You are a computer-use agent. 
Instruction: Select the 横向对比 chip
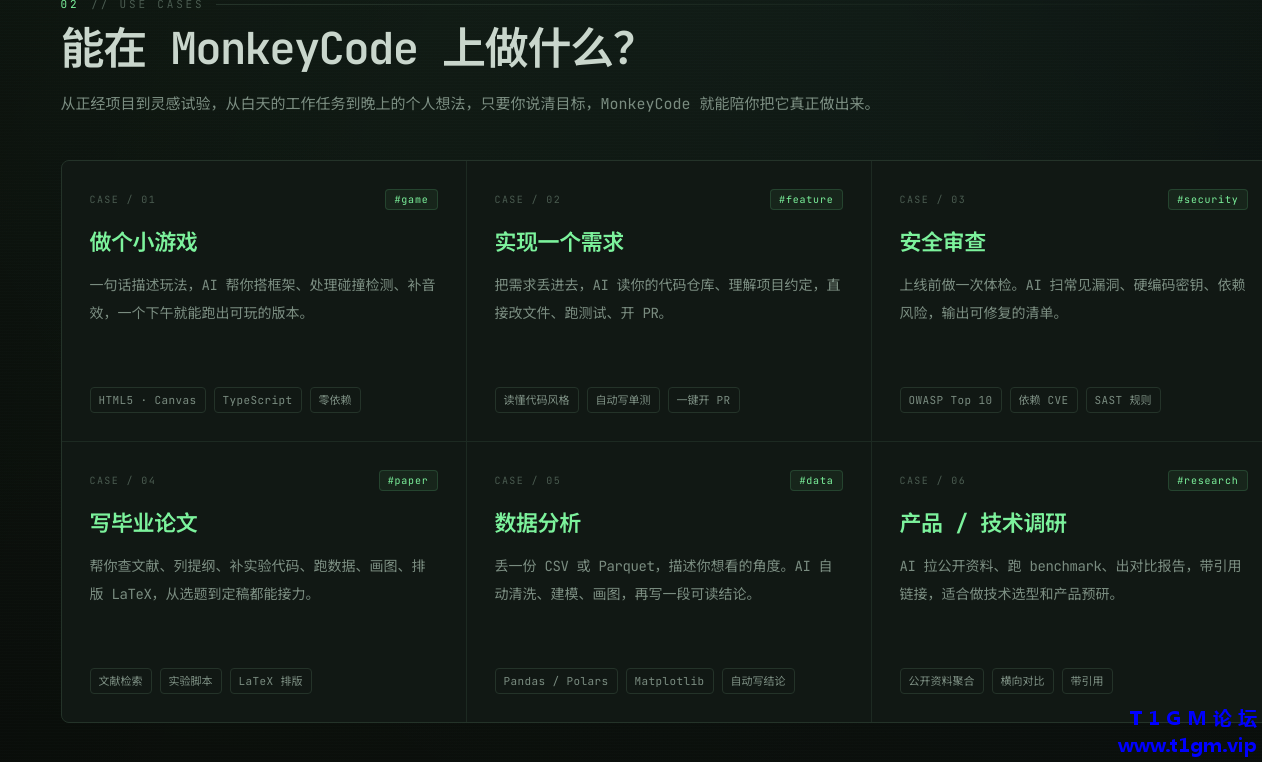point(1022,681)
